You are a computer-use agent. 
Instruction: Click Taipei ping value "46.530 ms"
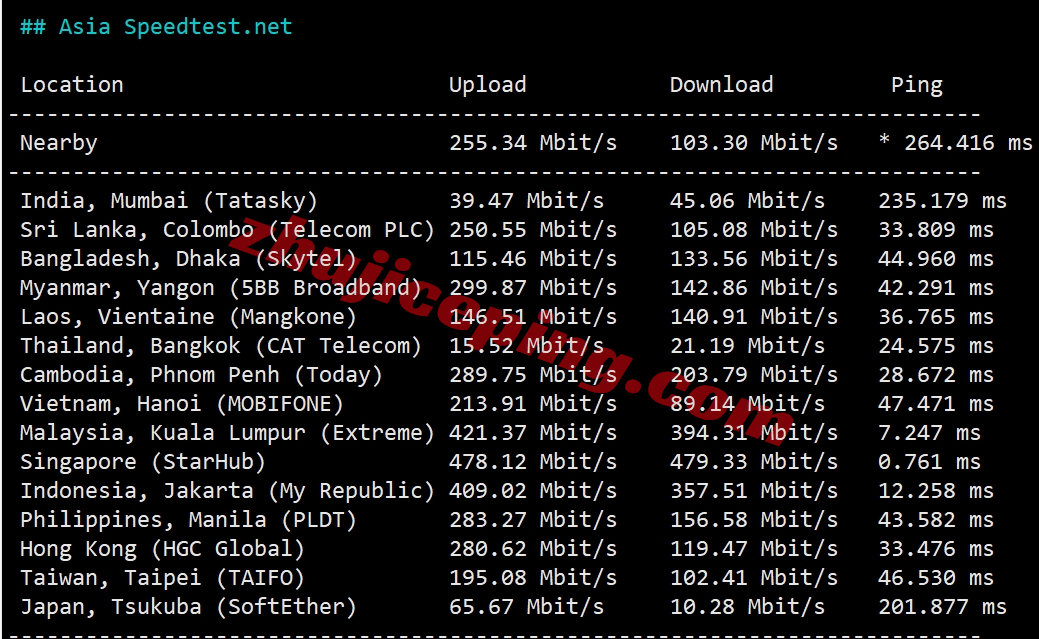tap(936, 578)
